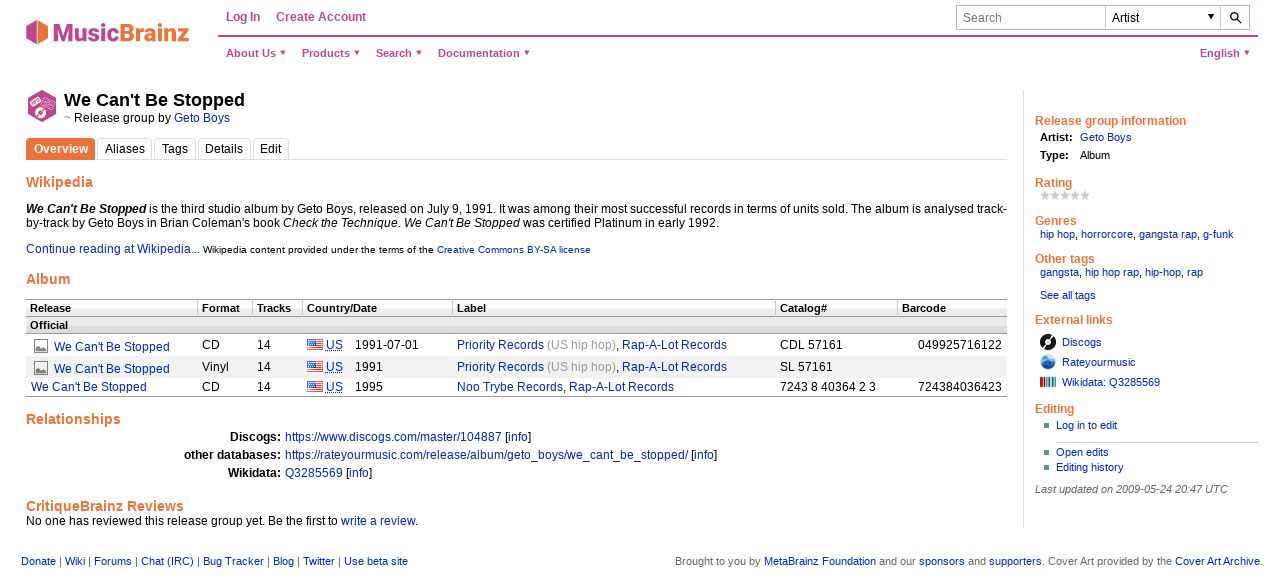This screenshot has width=1284, height=576.
Task: Expand the Products menu
Action: [331, 53]
